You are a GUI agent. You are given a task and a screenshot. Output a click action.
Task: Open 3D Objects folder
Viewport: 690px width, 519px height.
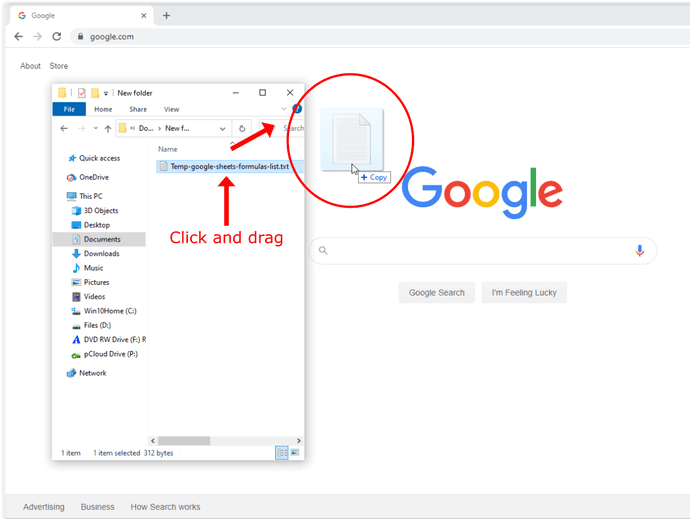tap(101, 210)
